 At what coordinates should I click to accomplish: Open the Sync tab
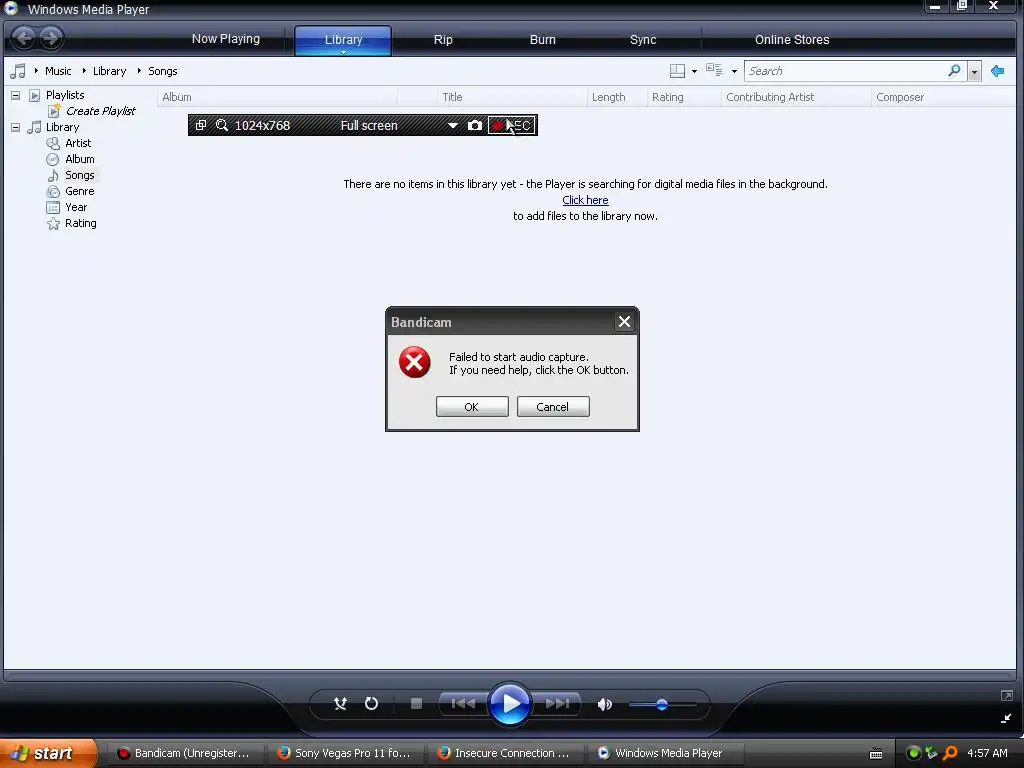point(643,40)
